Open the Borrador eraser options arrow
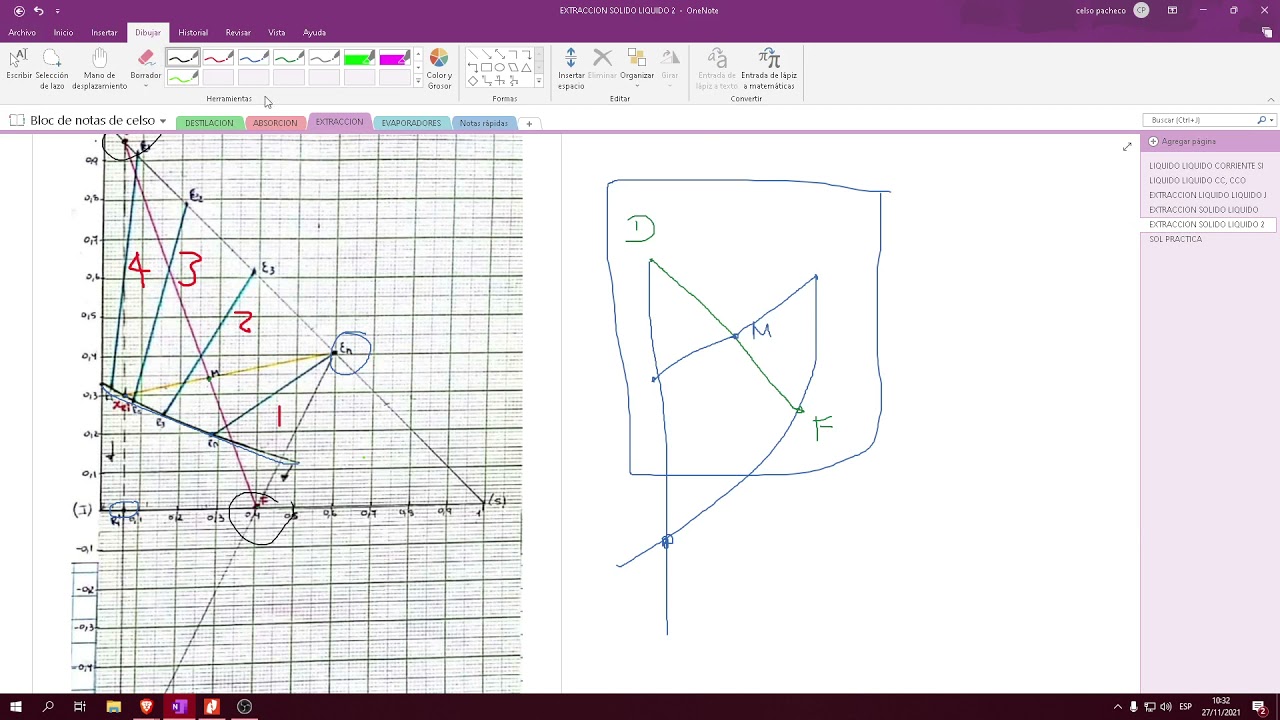 click(146, 86)
